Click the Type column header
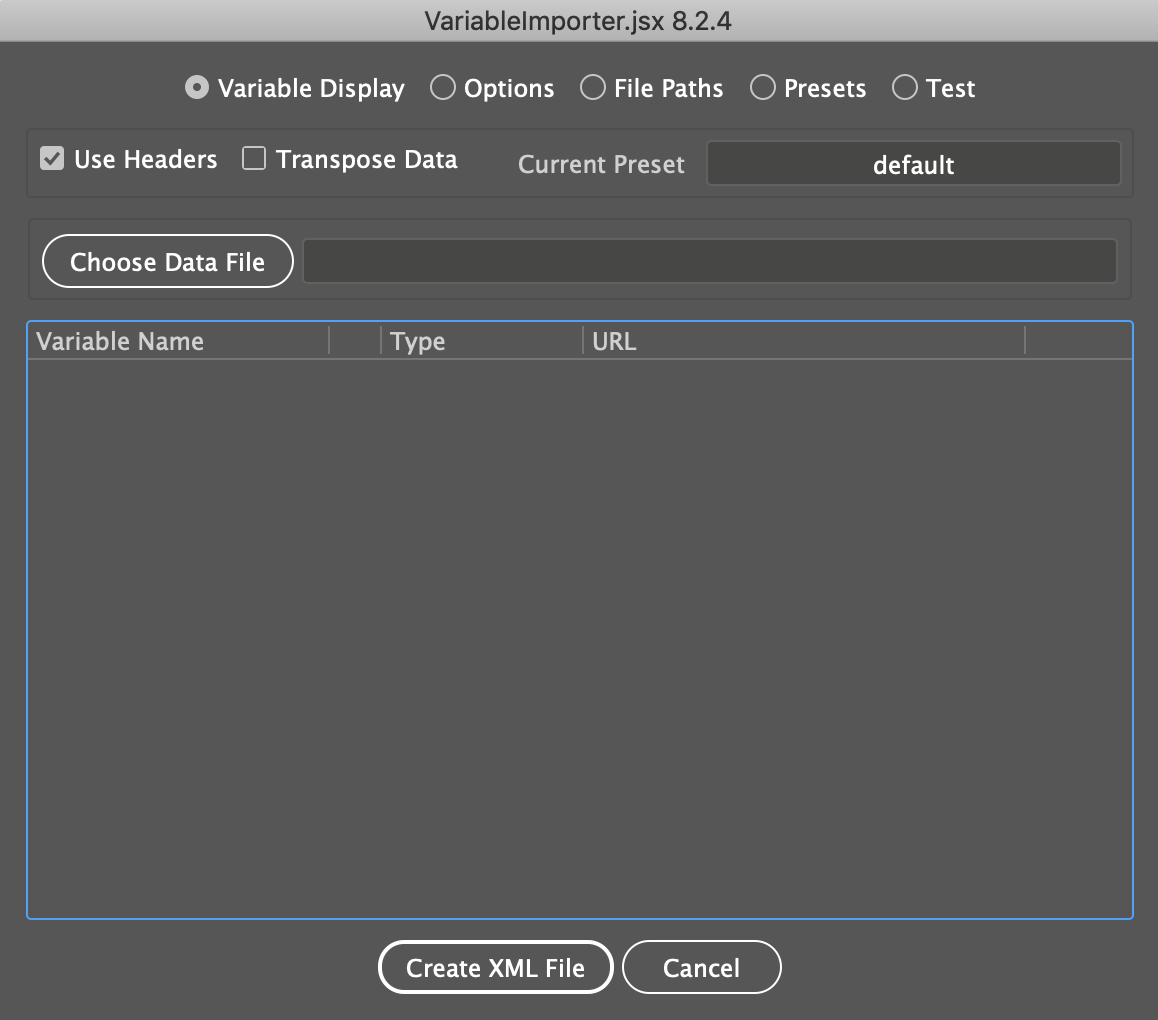The height and width of the screenshot is (1020, 1158). tap(480, 341)
